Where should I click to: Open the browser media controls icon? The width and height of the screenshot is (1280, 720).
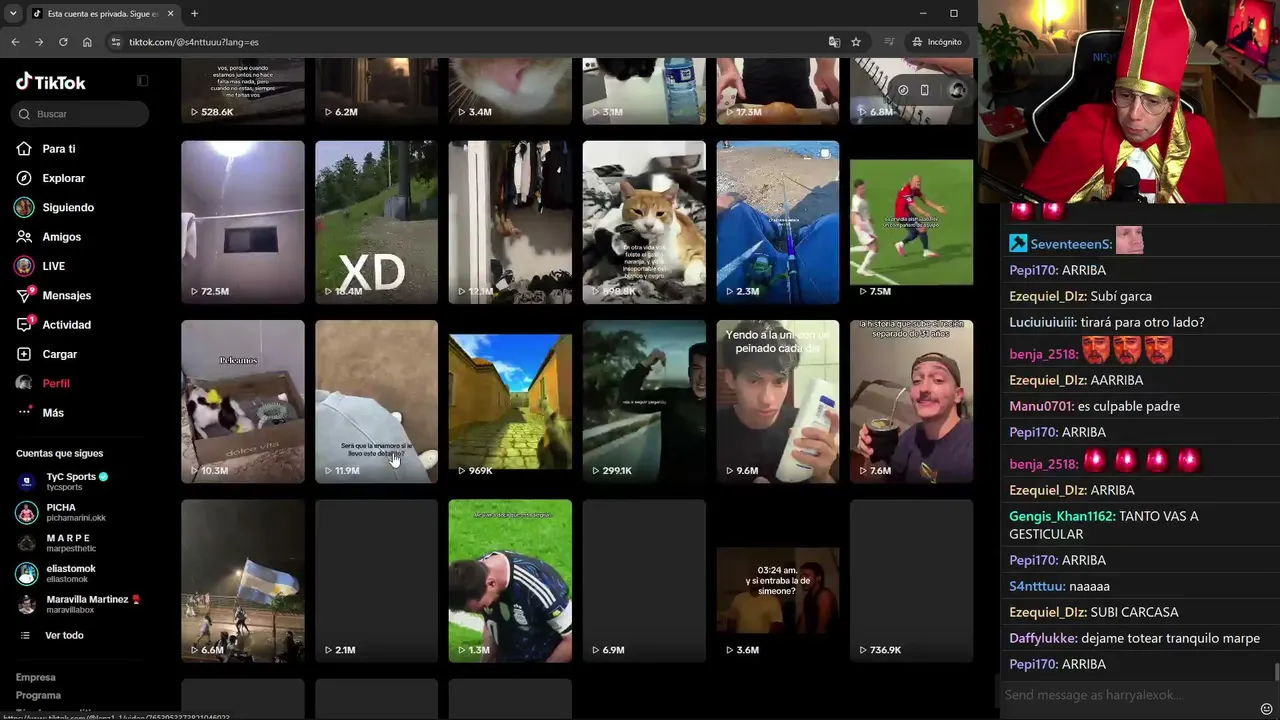[x=889, y=42]
